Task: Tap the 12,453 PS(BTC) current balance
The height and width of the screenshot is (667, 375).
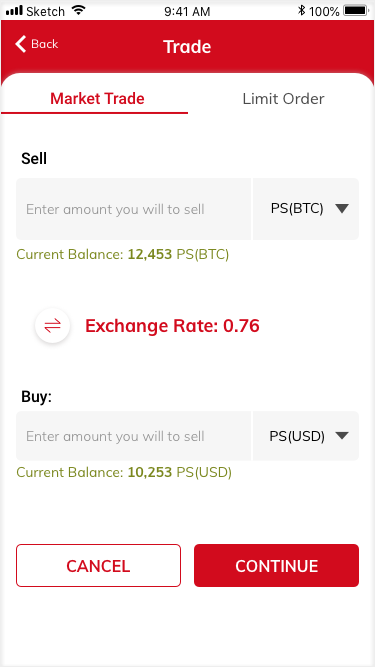Action: 178,255
